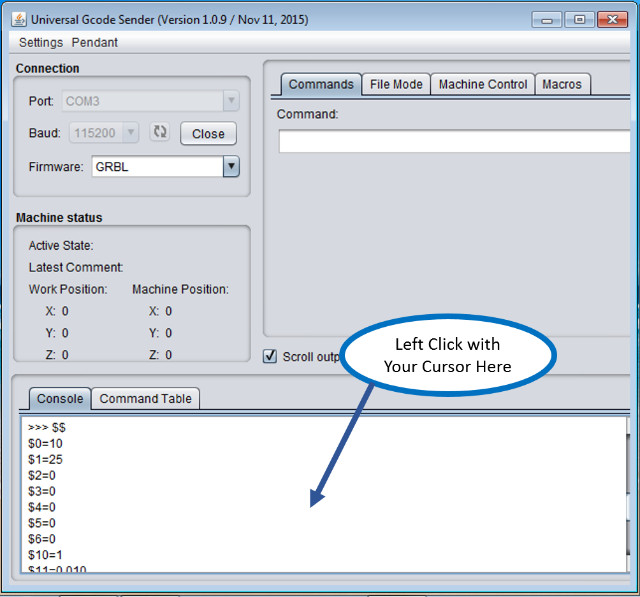Click the Work Position label
The width and height of the screenshot is (640, 597).
(x=68, y=289)
